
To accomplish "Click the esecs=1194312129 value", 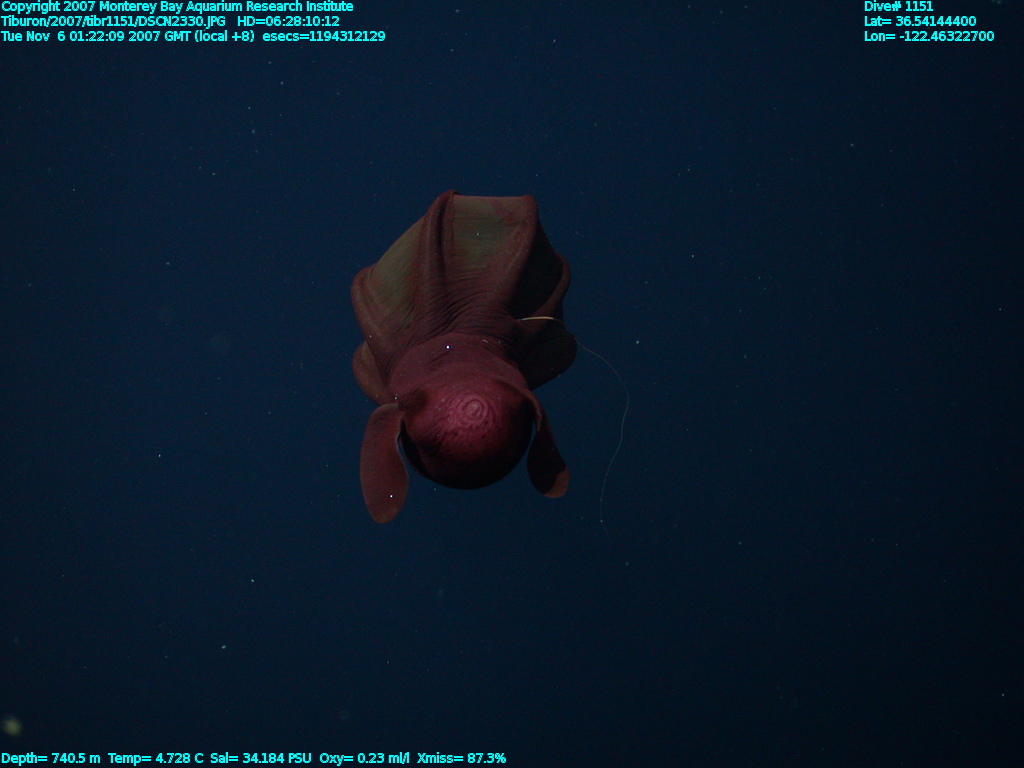I will pos(323,36).
